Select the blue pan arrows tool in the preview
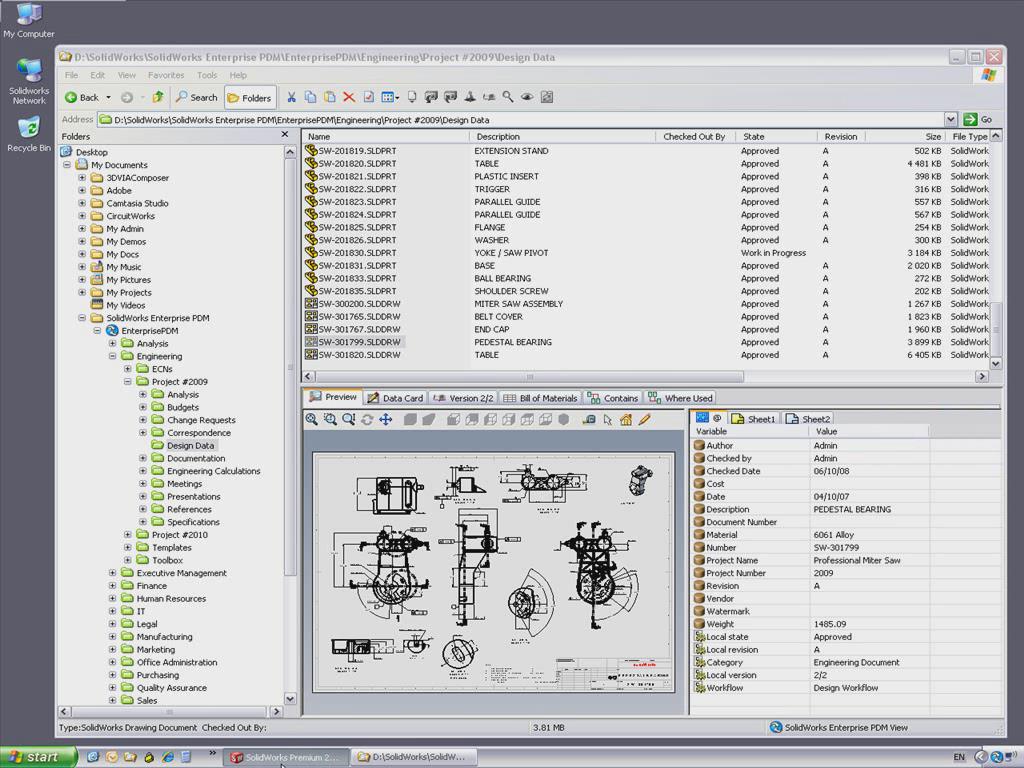This screenshot has width=1024, height=768. pos(385,419)
